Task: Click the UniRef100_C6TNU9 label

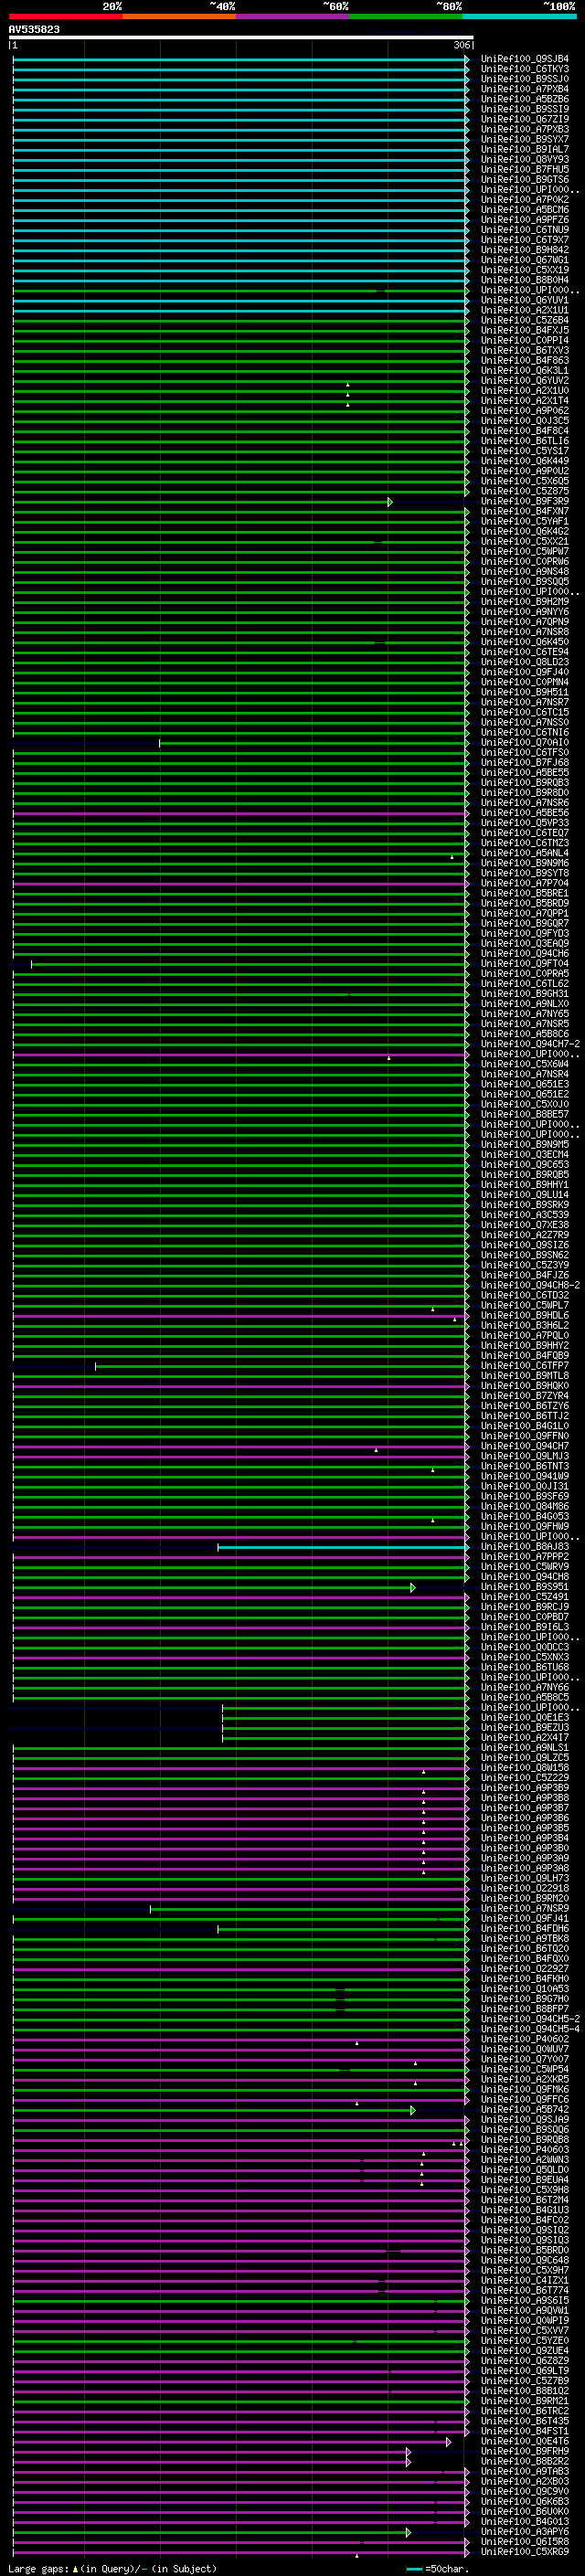Action: tap(524, 230)
